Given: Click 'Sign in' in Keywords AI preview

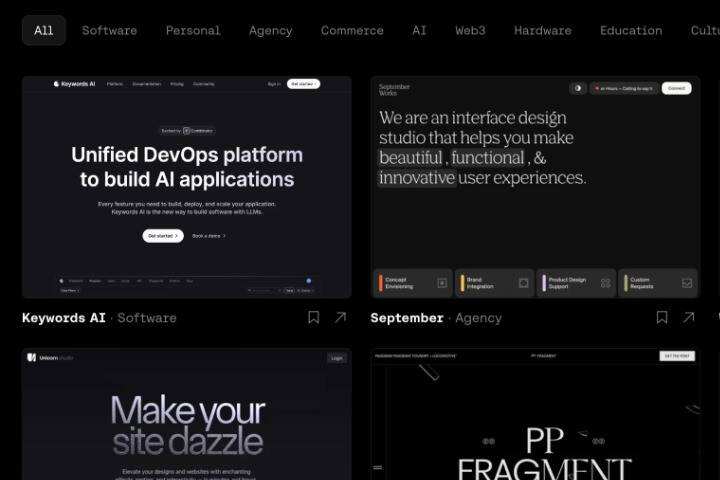Looking at the screenshot, I should point(274,84).
